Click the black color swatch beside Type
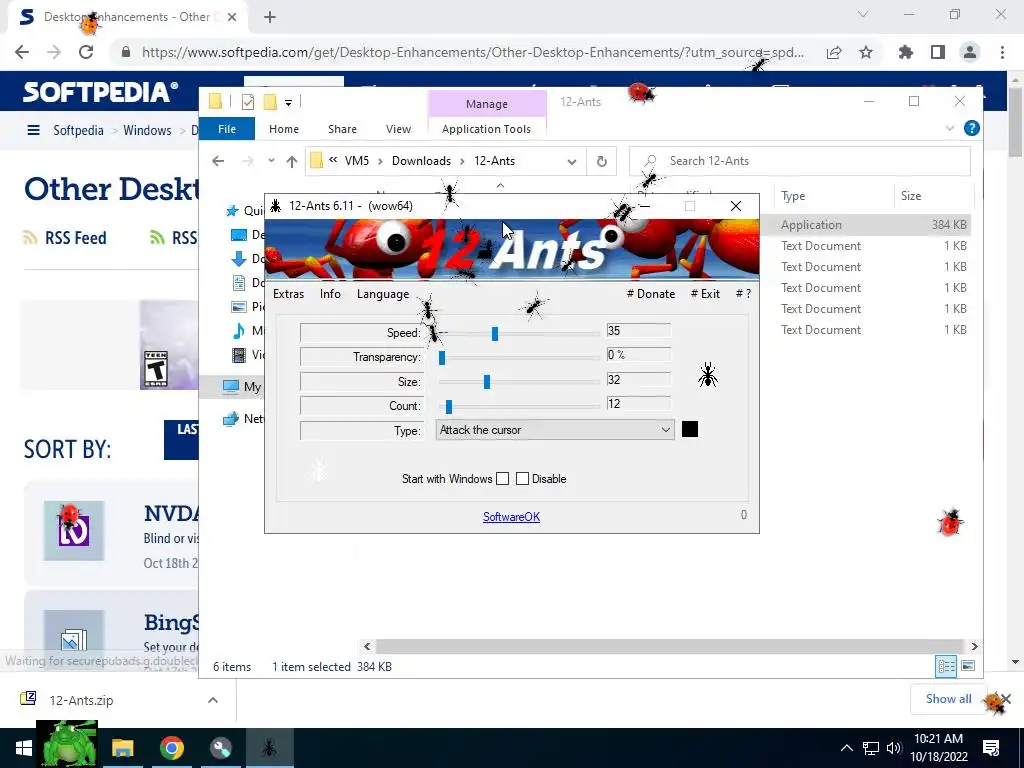This screenshot has height=768, width=1024. point(690,429)
